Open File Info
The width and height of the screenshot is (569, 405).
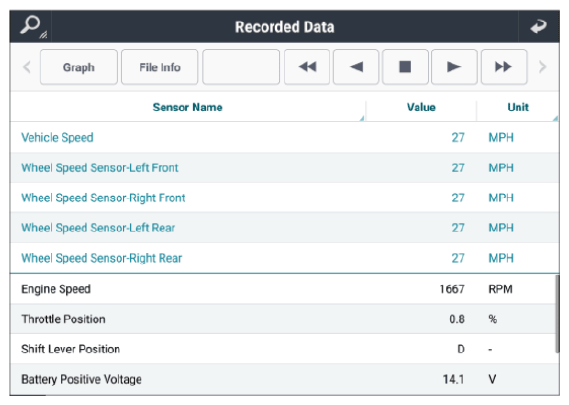(160, 67)
